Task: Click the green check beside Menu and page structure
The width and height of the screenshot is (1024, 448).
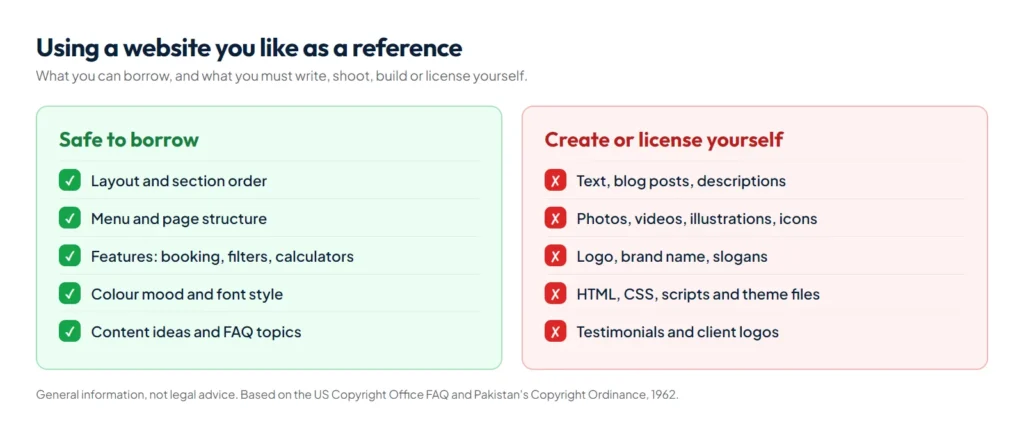Action: pos(69,218)
